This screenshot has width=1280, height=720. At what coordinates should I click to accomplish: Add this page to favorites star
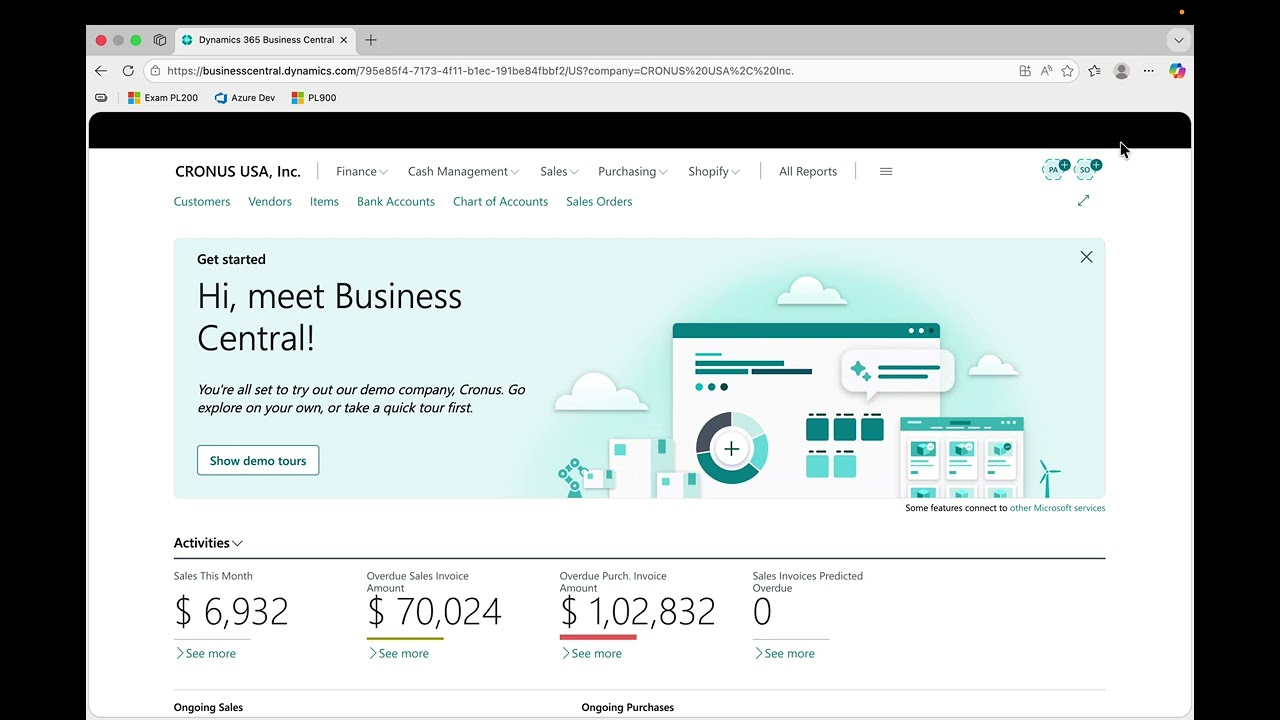1067,71
